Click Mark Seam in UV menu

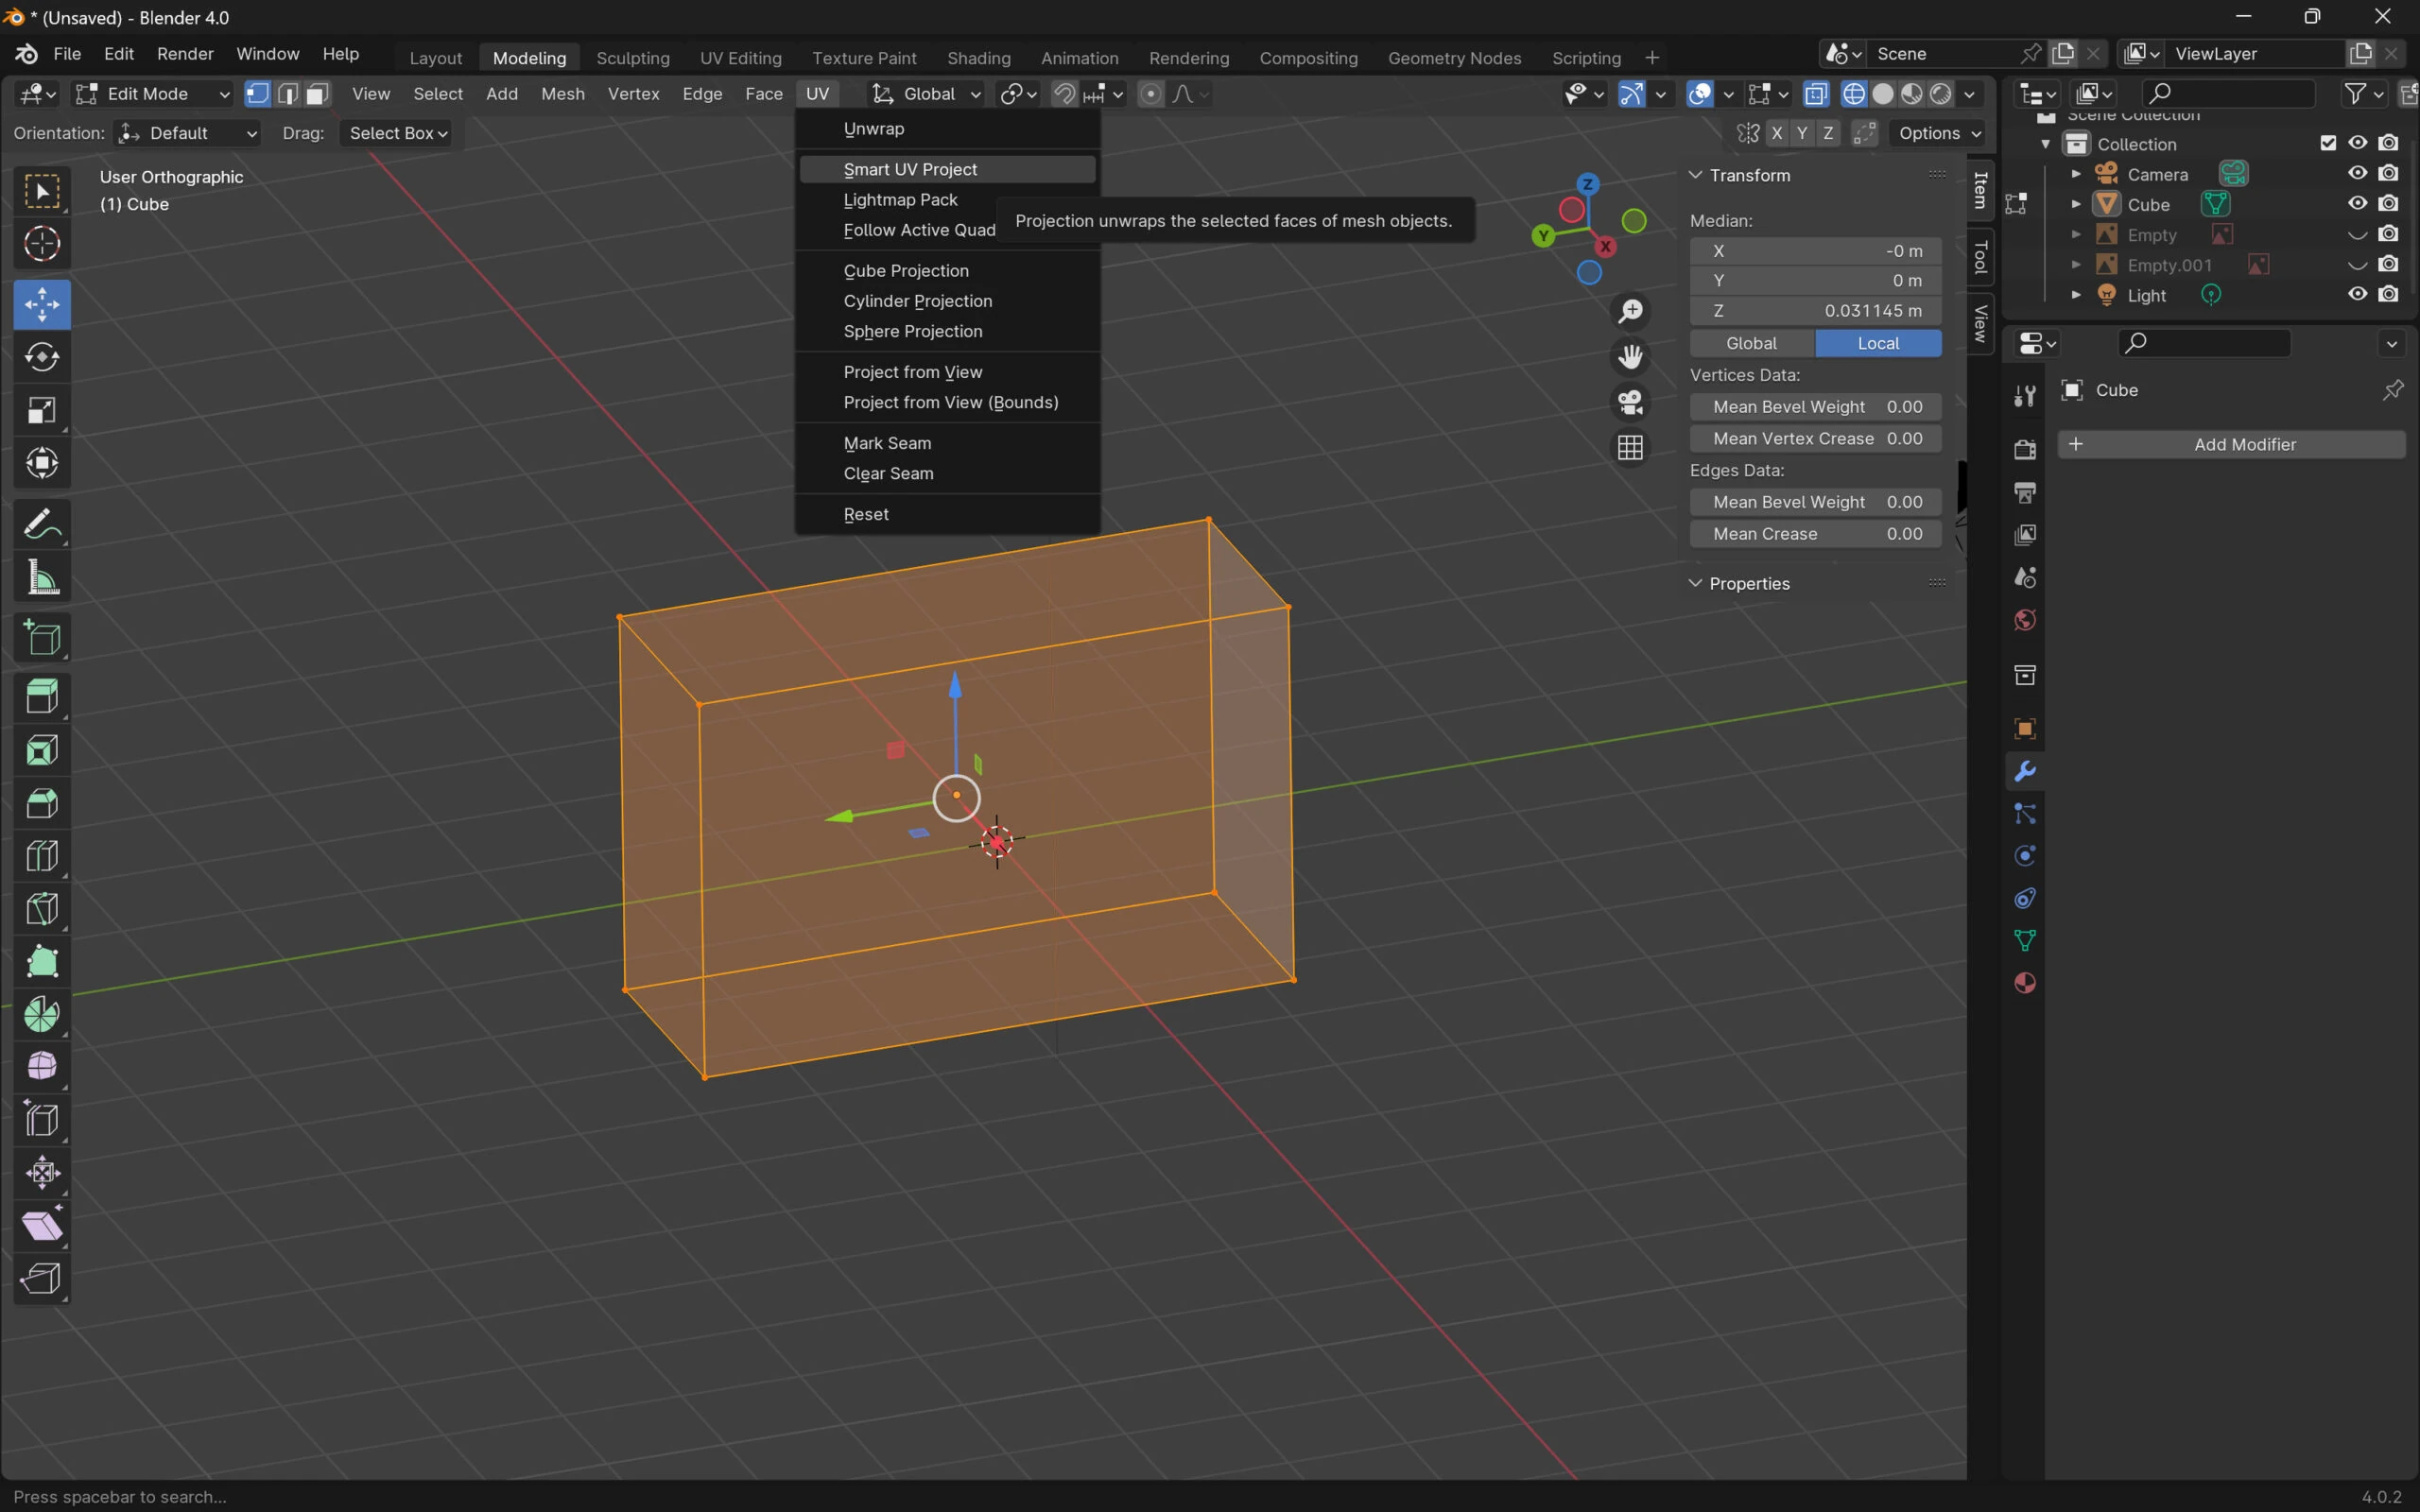[886, 443]
